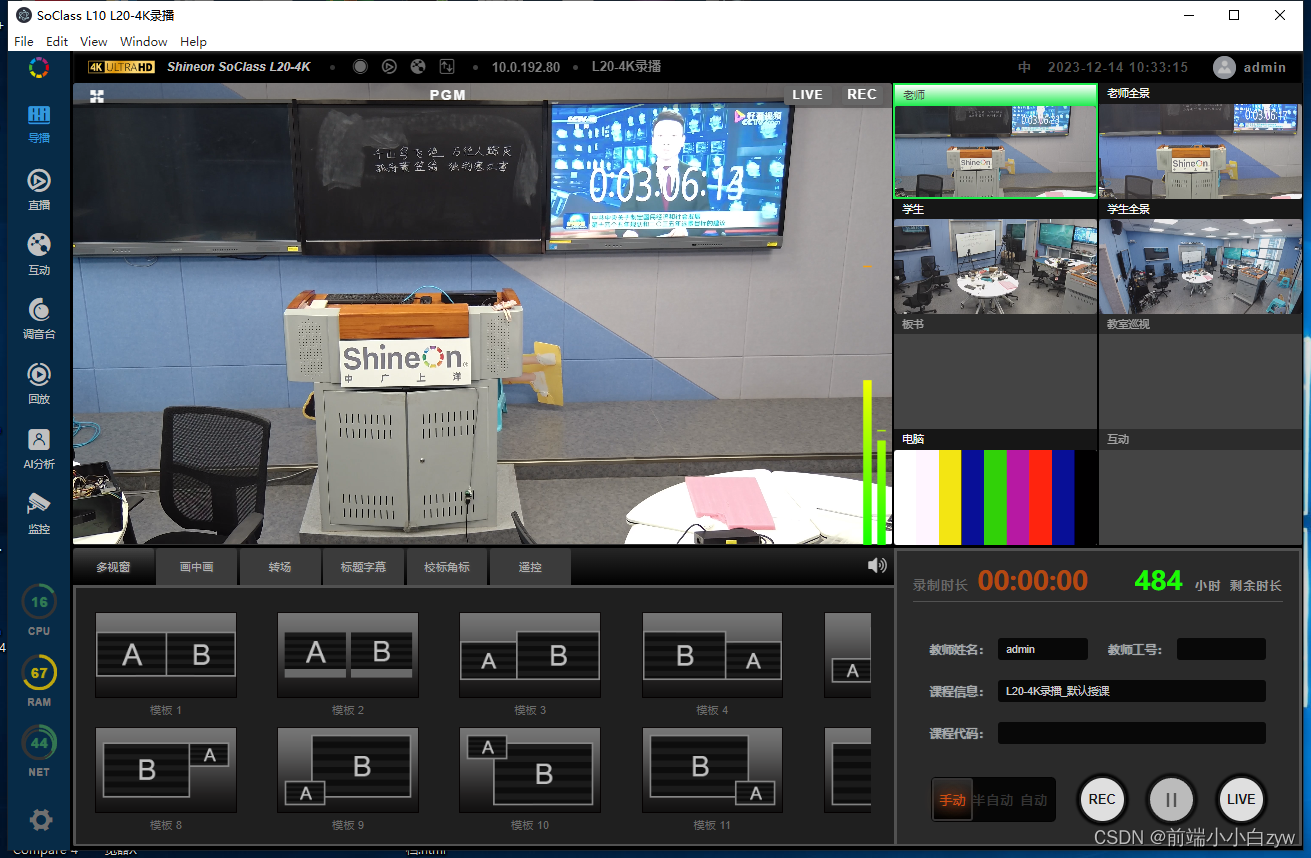1311x858 pixels.
Task: Apply layout 模板 10
Action: point(530,770)
